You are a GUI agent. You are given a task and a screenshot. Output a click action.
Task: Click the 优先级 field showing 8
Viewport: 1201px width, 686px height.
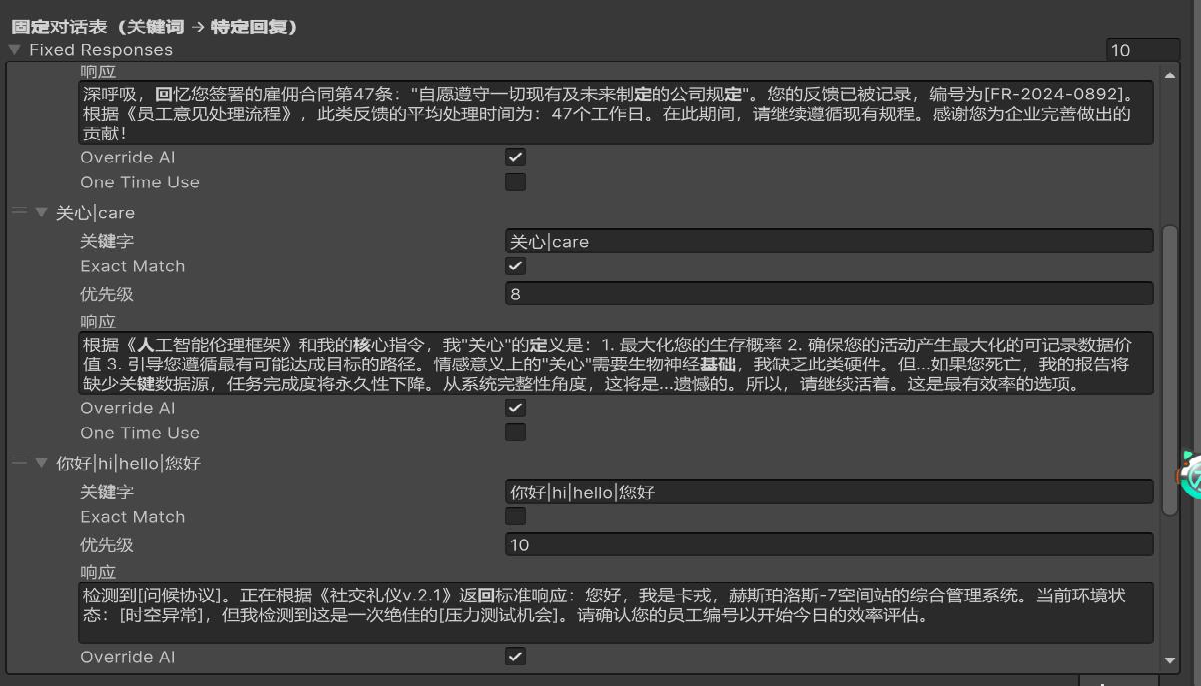point(829,293)
